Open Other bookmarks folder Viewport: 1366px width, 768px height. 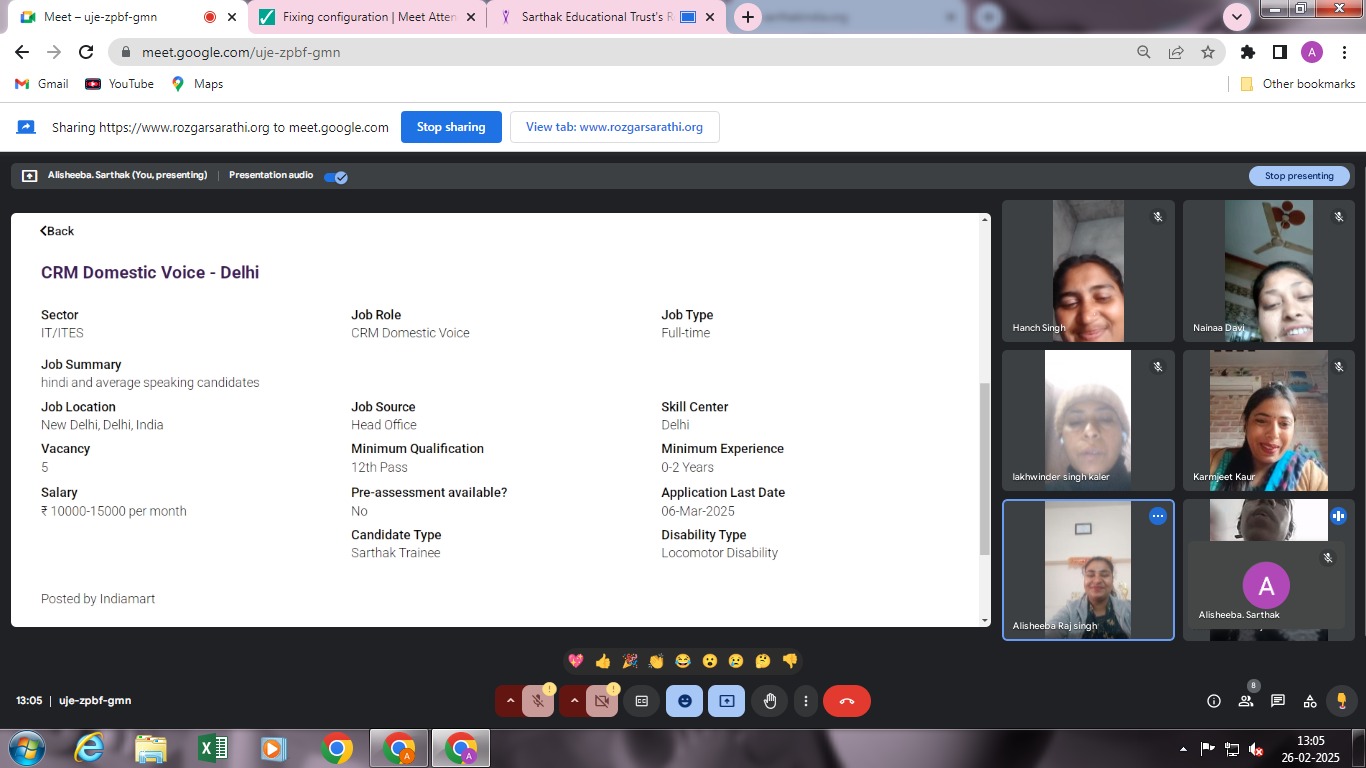point(1297,84)
